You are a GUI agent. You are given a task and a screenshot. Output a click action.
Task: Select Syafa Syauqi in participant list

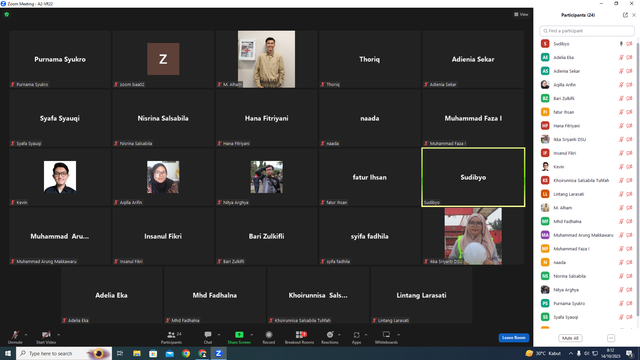pos(587,317)
